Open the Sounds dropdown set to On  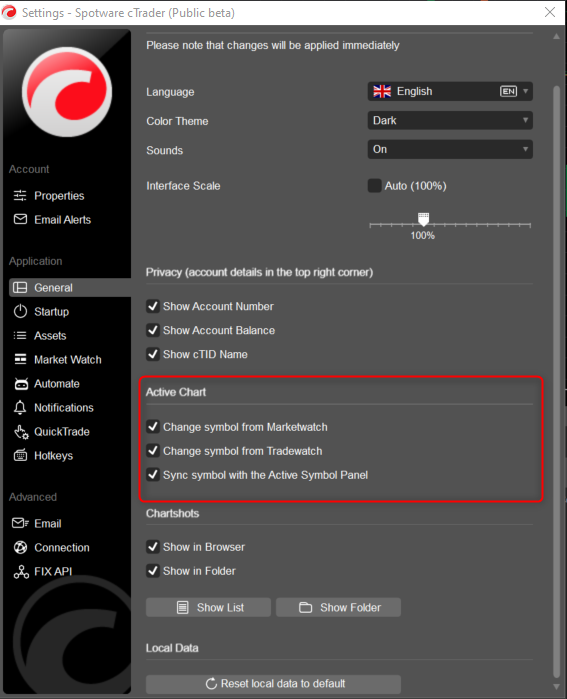point(450,149)
